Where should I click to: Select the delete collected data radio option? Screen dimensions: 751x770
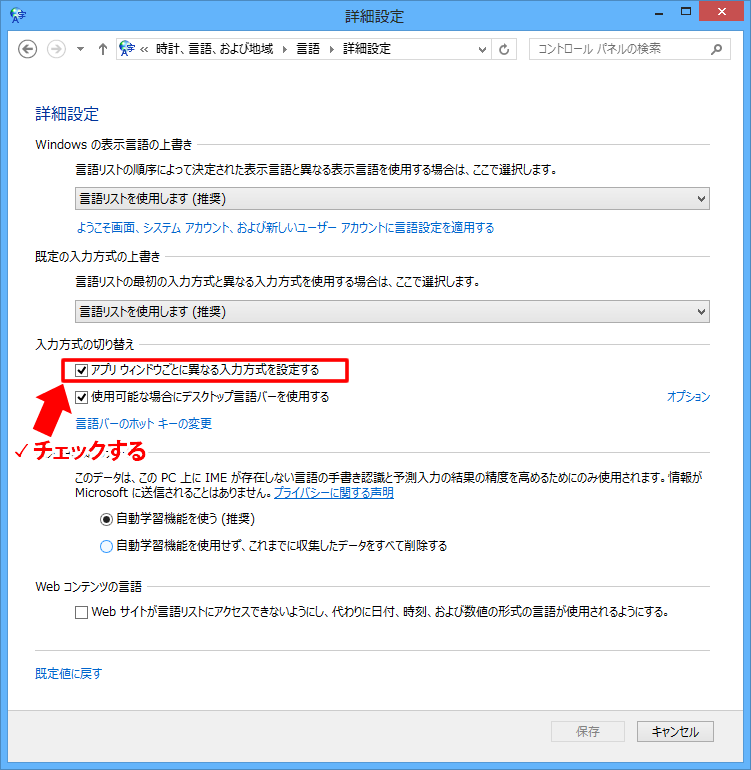pyautogui.click(x=106, y=546)
